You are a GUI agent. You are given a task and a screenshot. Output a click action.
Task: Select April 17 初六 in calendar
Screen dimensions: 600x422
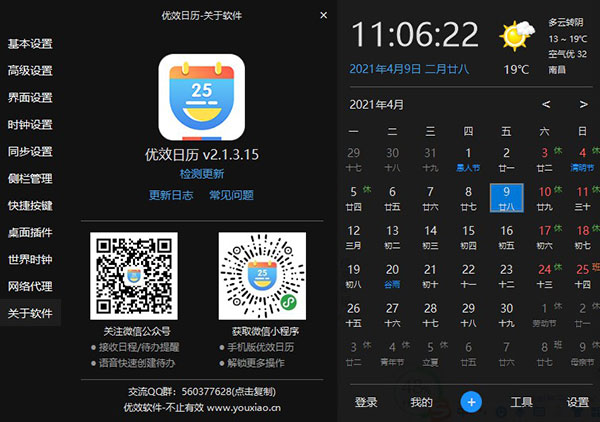547,237
